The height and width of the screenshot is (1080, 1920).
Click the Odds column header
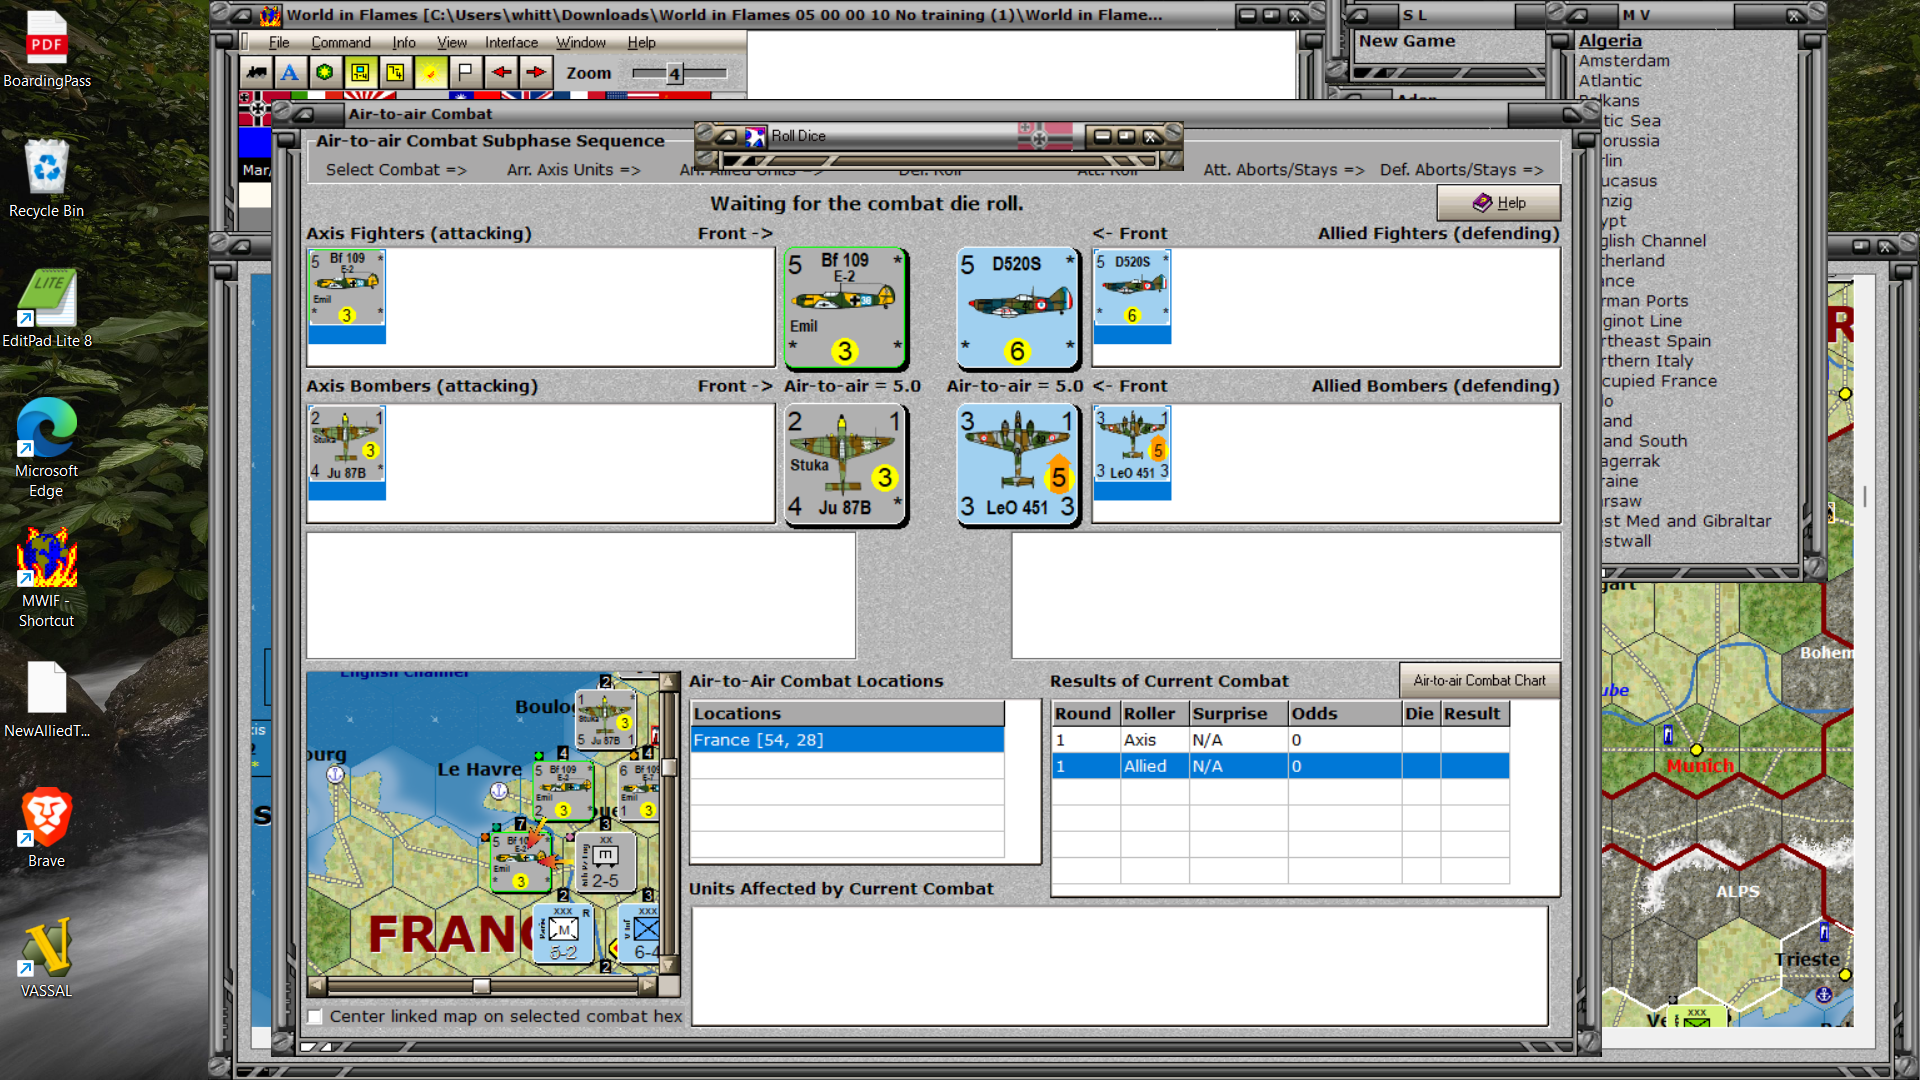click(1344, 713)
